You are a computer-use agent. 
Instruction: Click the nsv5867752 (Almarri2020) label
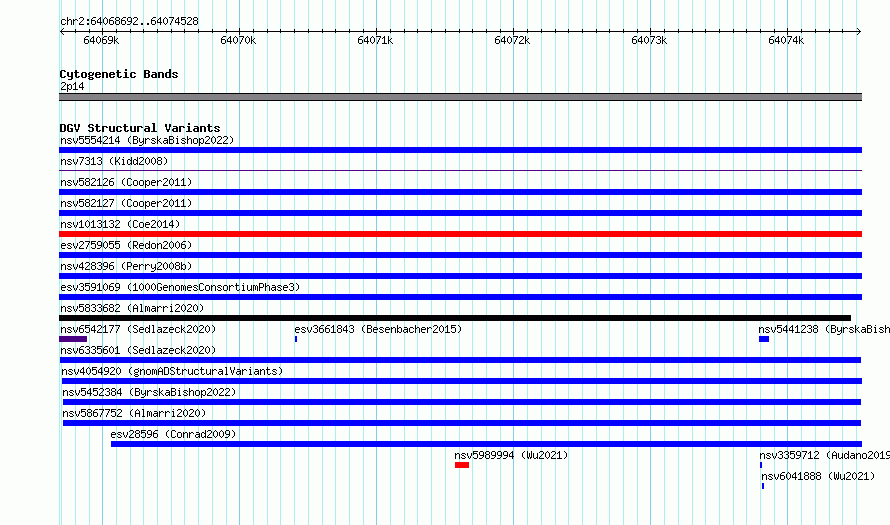tap(135, 413)
